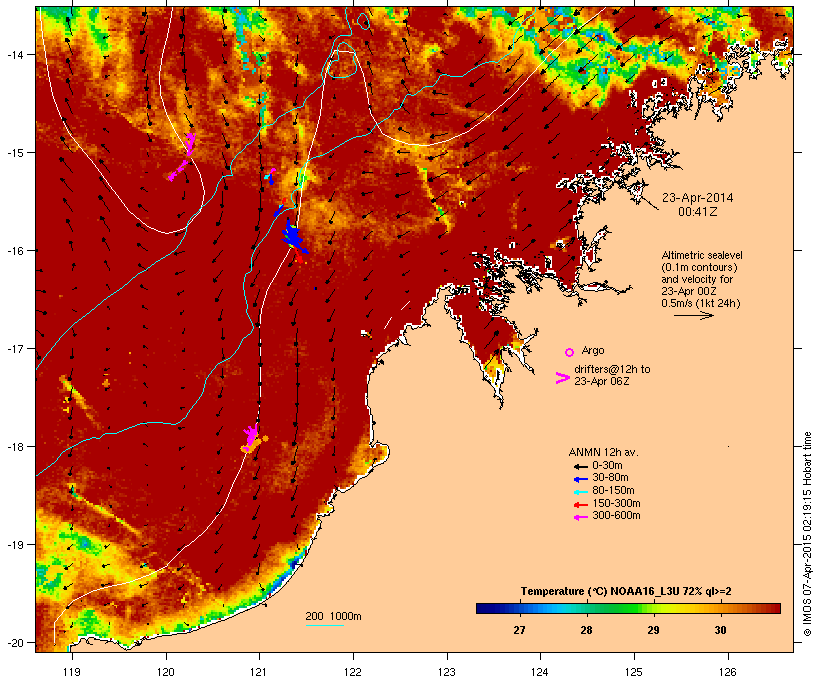820x680 pixels.
Task: Click the magenta Argo circle legend marker
Action: coord(570,352)
